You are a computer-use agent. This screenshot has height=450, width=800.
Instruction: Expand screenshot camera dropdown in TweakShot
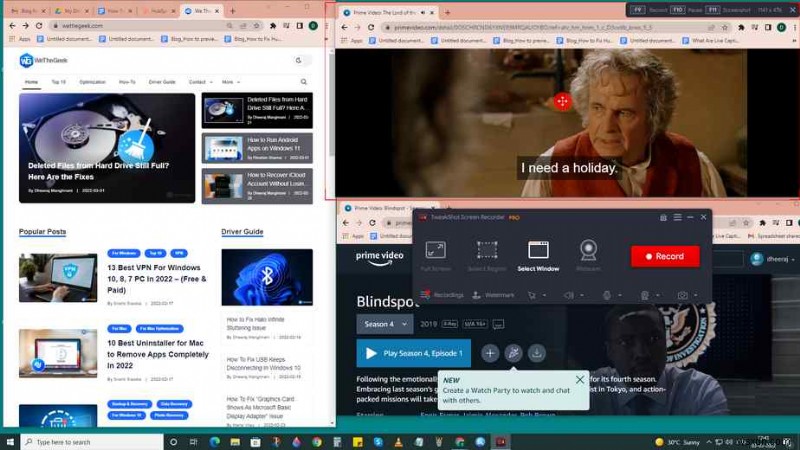point(695,295)
